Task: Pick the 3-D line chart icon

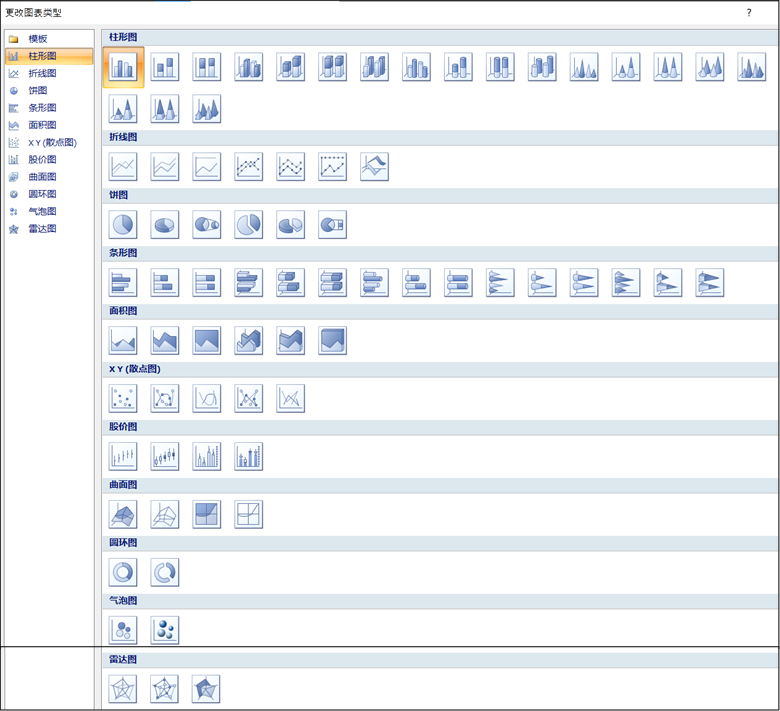Action: pos(374,167)
